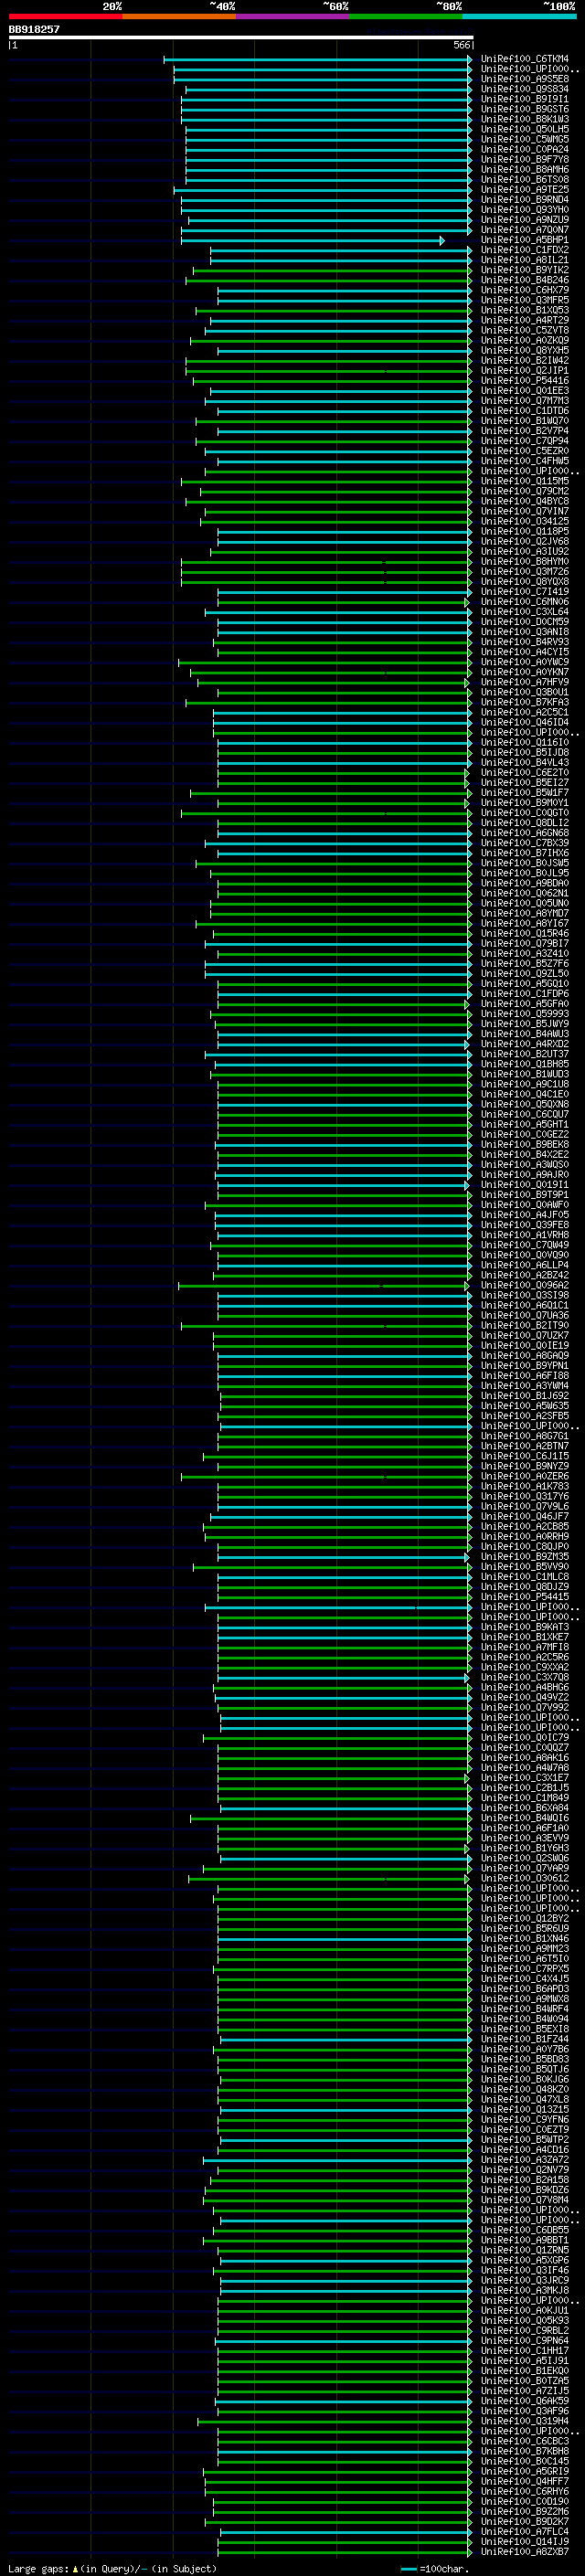This screenshot has height=2576, width=585.
Task: Select the UniRef100_B1XQ53 label
Action: 525,310
